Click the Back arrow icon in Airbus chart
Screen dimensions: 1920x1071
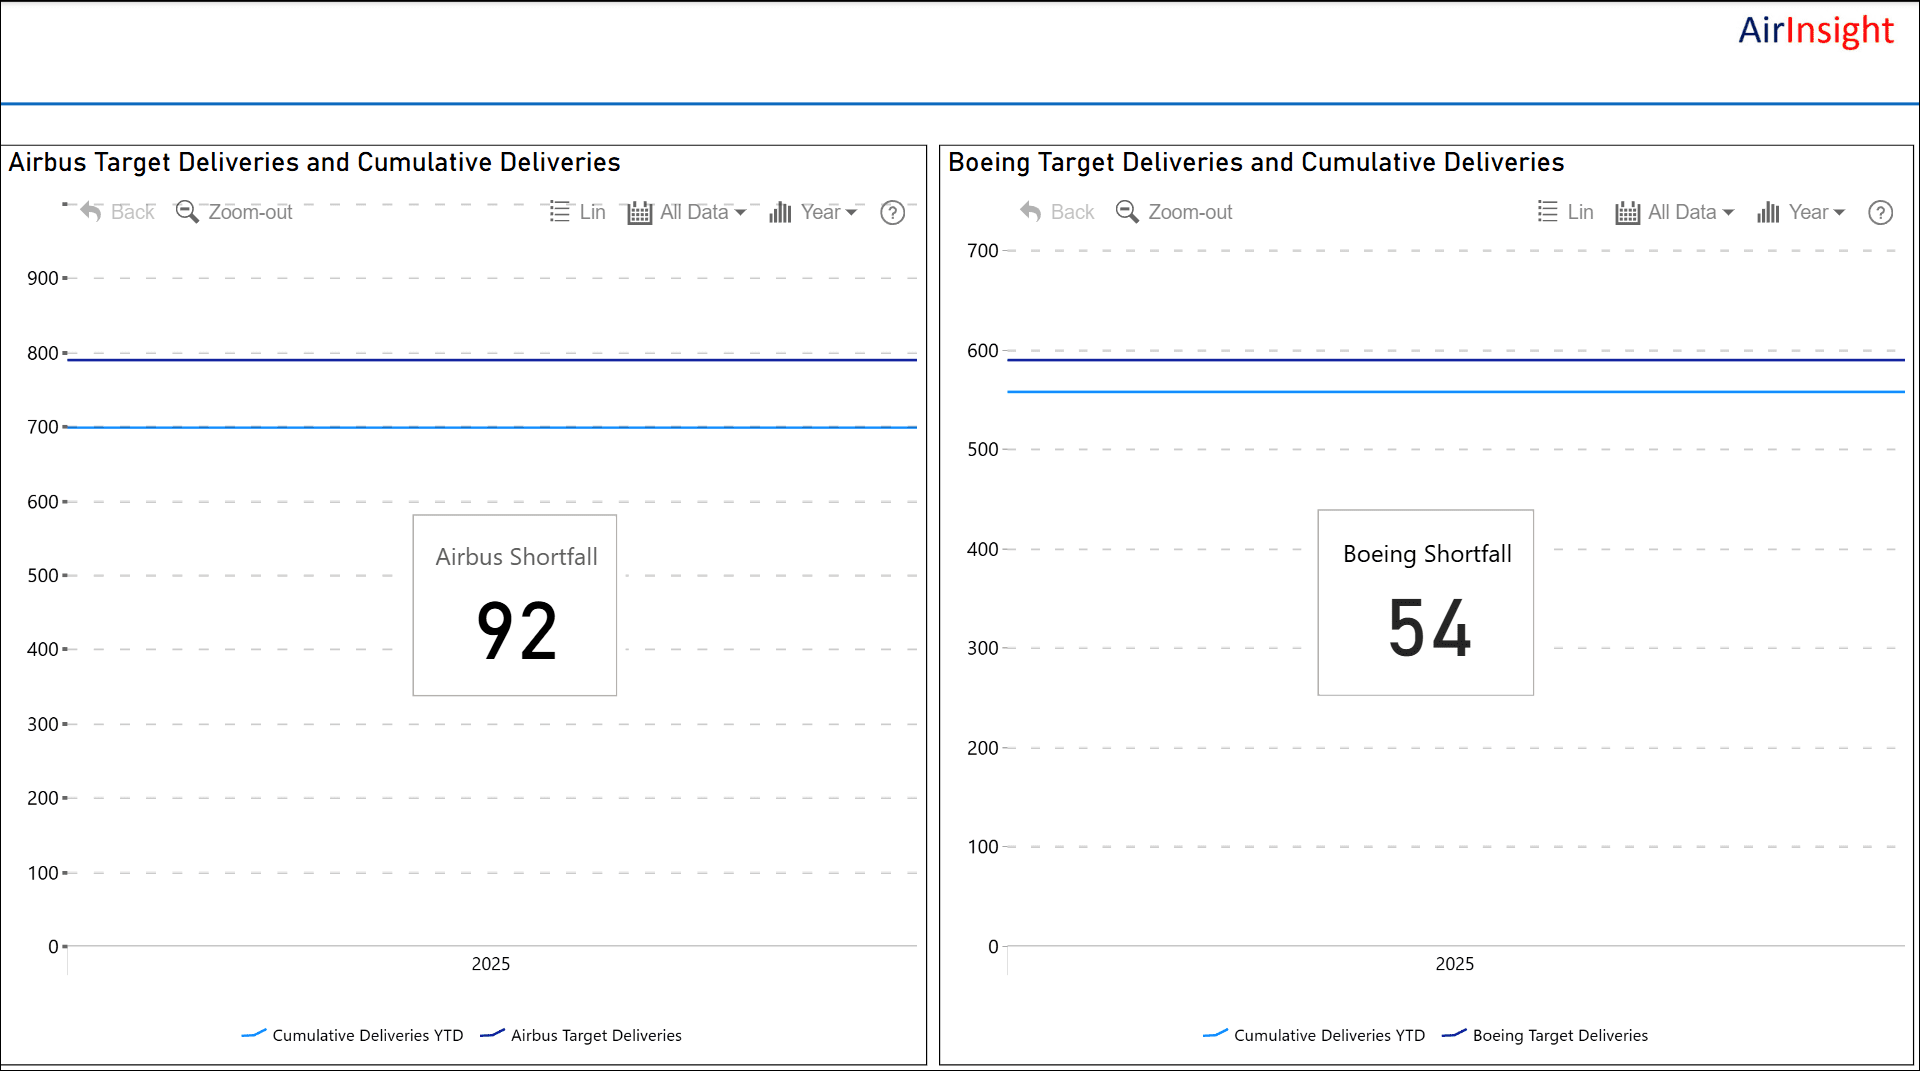91,212
